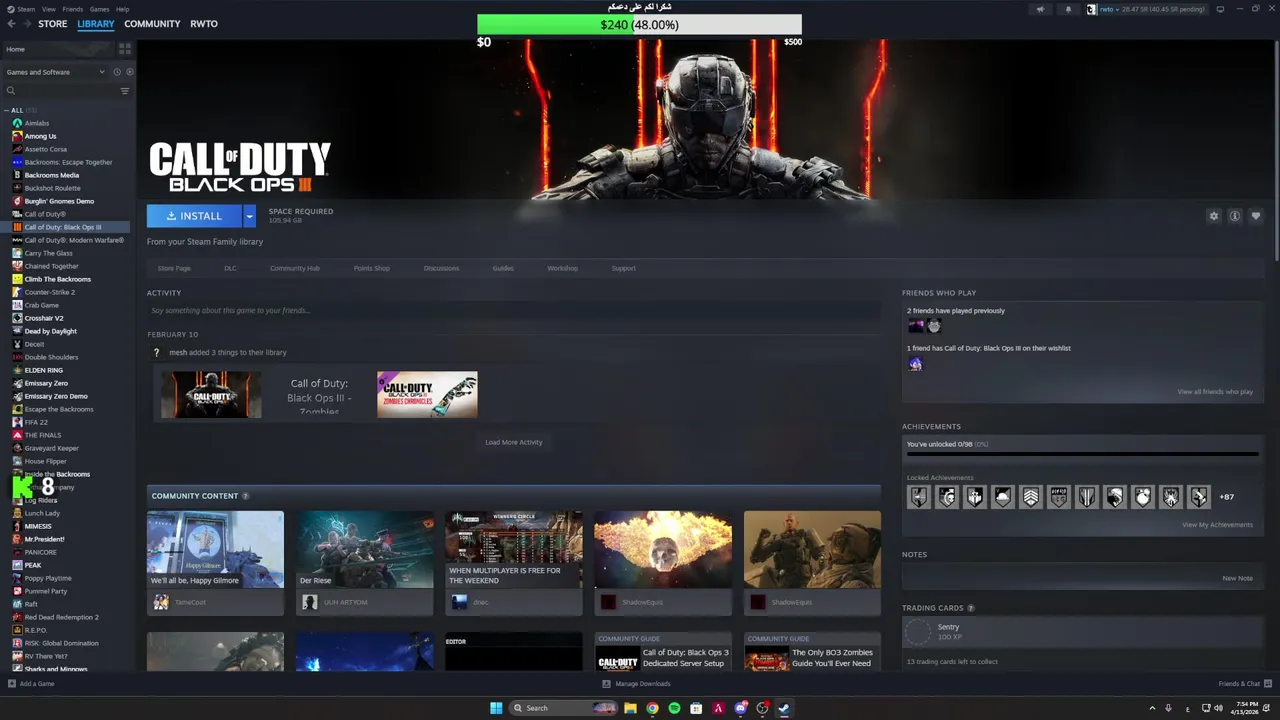1280x720 pixels.
Task: Click the Sentry trading card badge
Action: (917, 632)
